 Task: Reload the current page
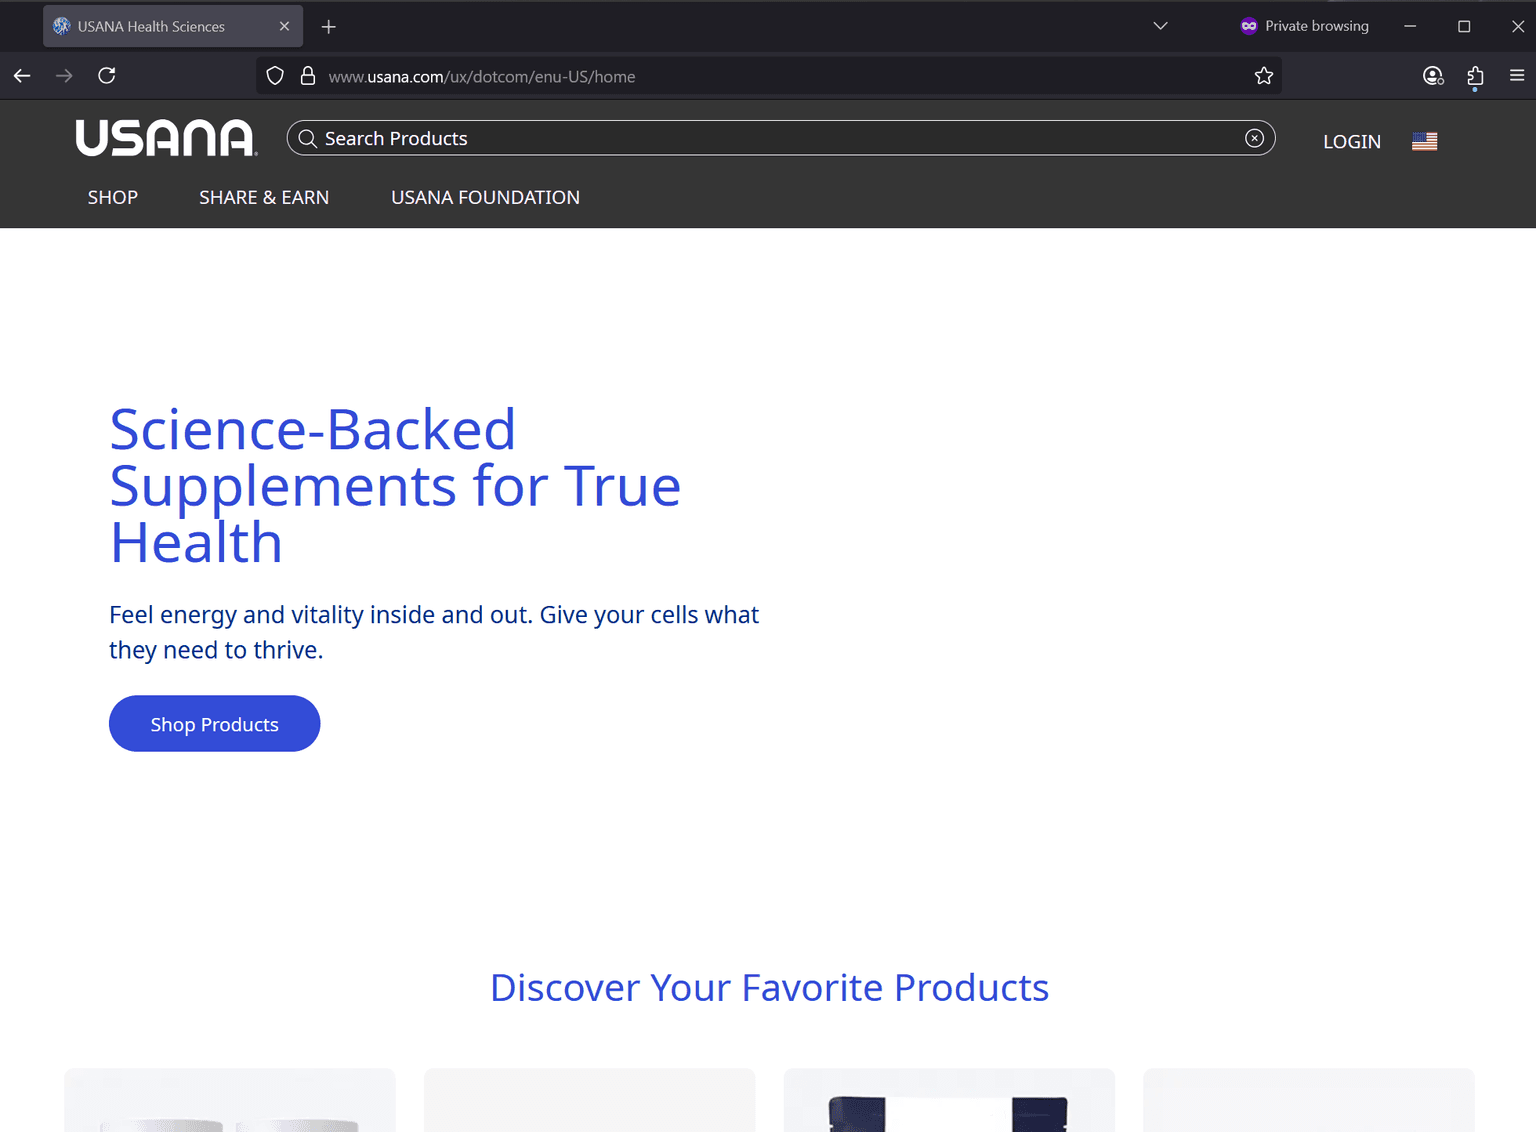coord(106,75)
